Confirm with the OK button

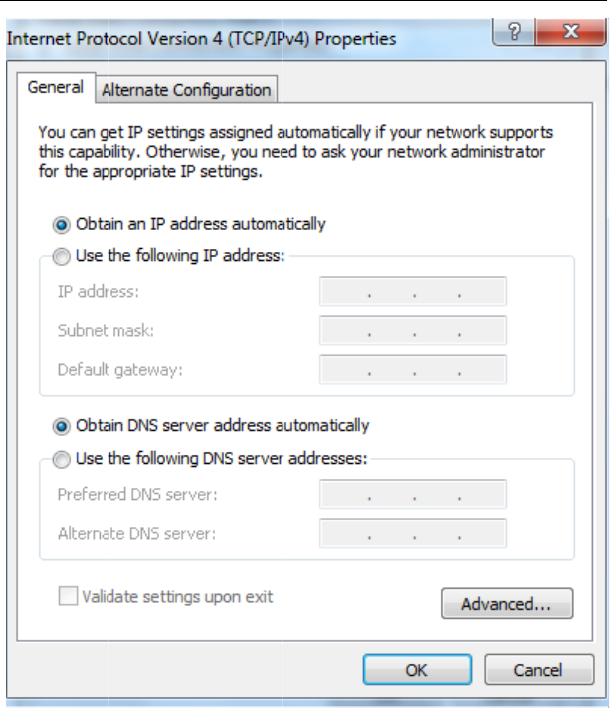[x=416, y=670]
